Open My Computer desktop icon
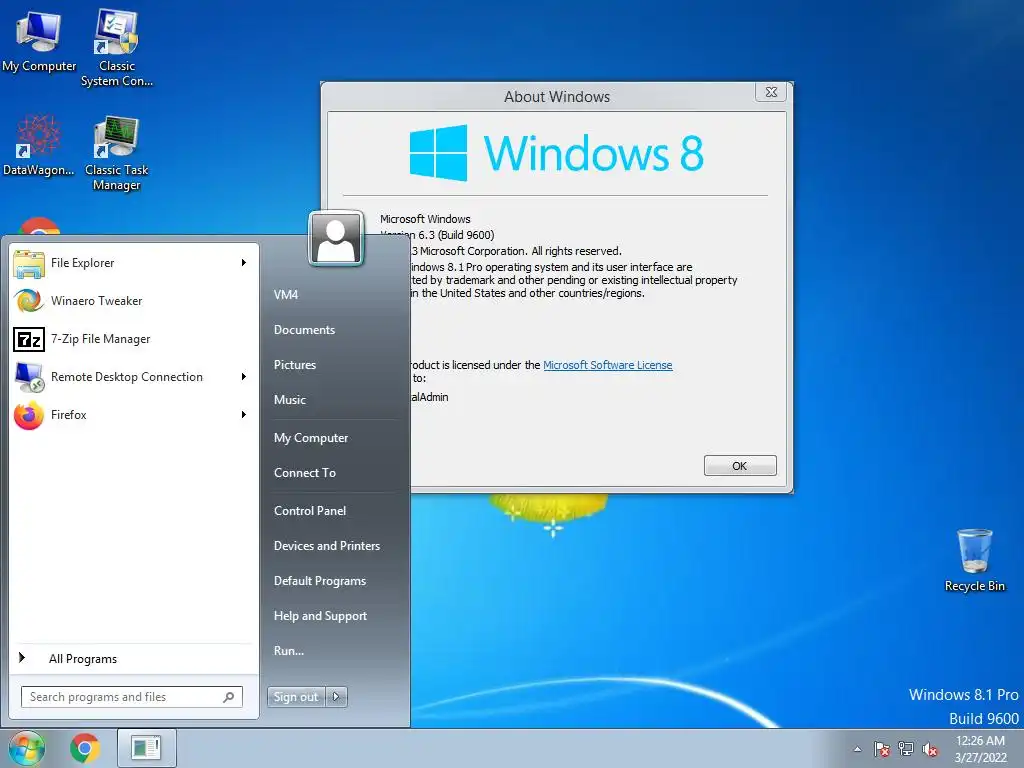This screenshot has width=1024, height=768. pos(39,41)
